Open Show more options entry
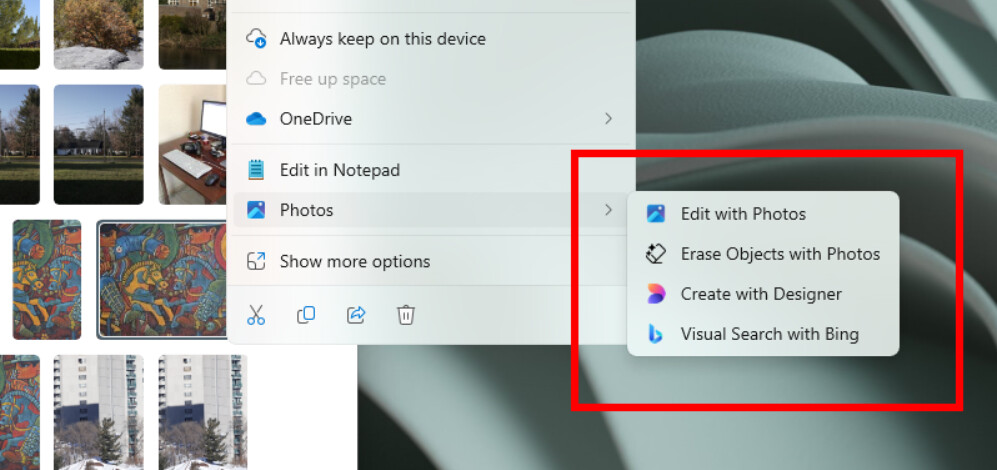997x470 pixels. coord(431,261)
